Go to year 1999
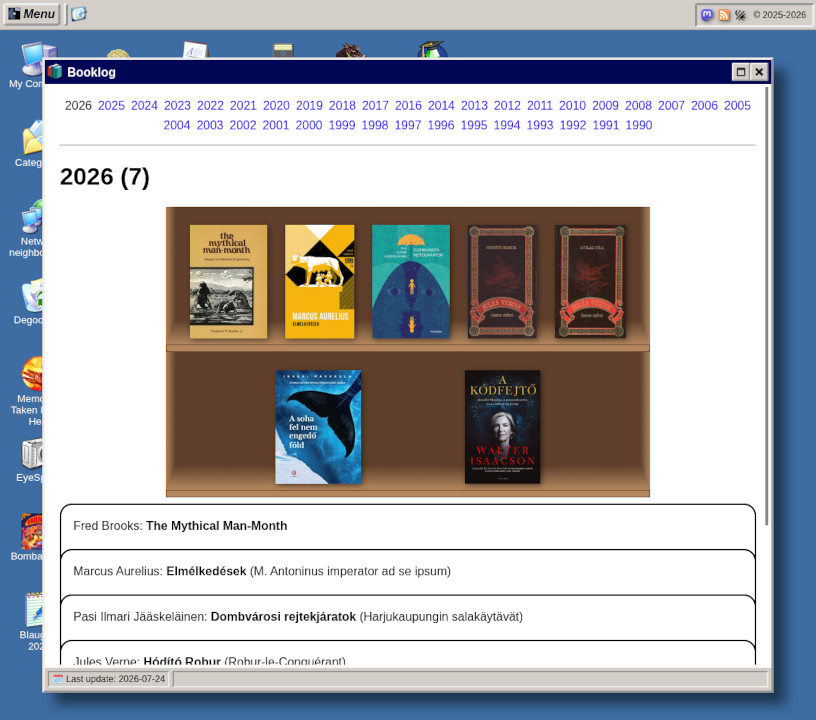This screenshot has height=720, width=816. click(x=342, y=125)
